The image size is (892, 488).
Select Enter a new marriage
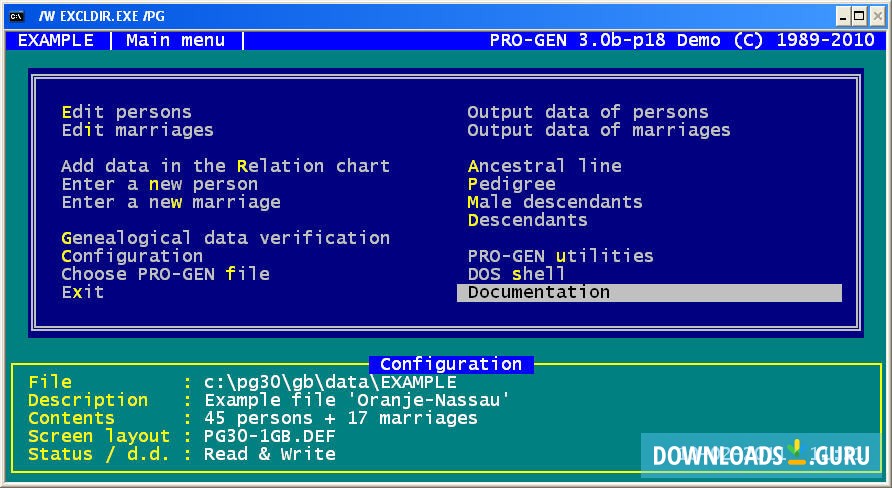coord(171,202)
